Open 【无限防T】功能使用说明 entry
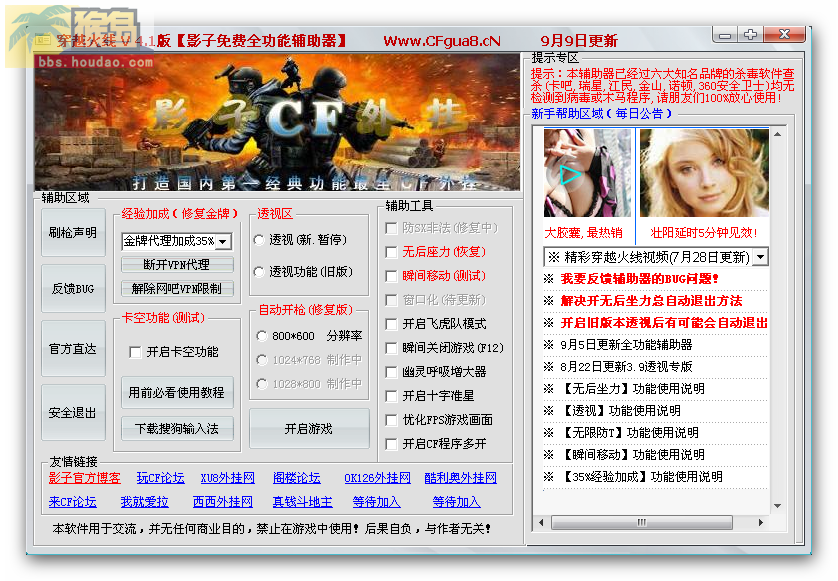Viewport: 838px width, 581px height. [x=630, y=432]
